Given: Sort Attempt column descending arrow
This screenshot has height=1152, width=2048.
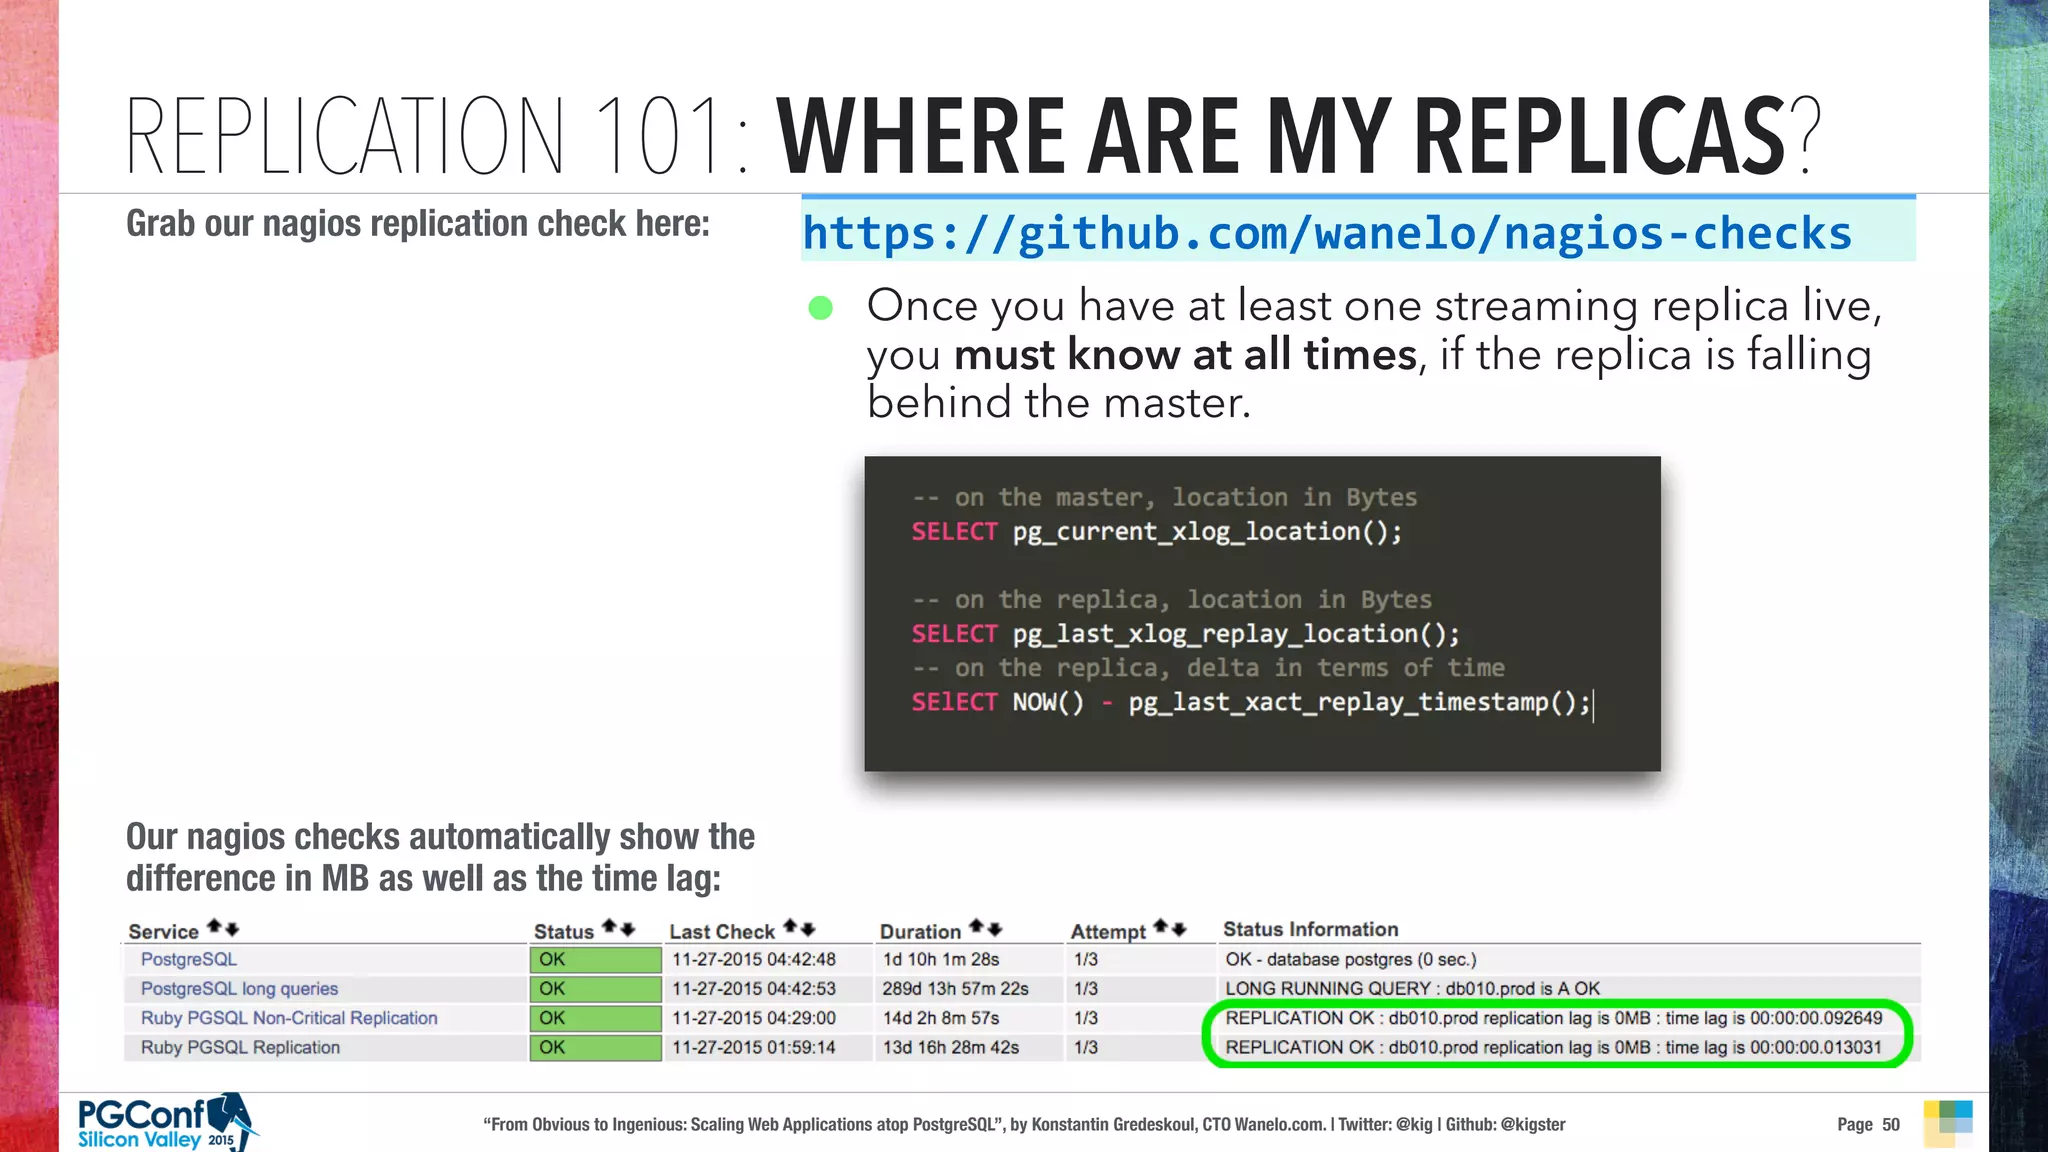Looking at the screenshot, I should [x=1179, y=929].
